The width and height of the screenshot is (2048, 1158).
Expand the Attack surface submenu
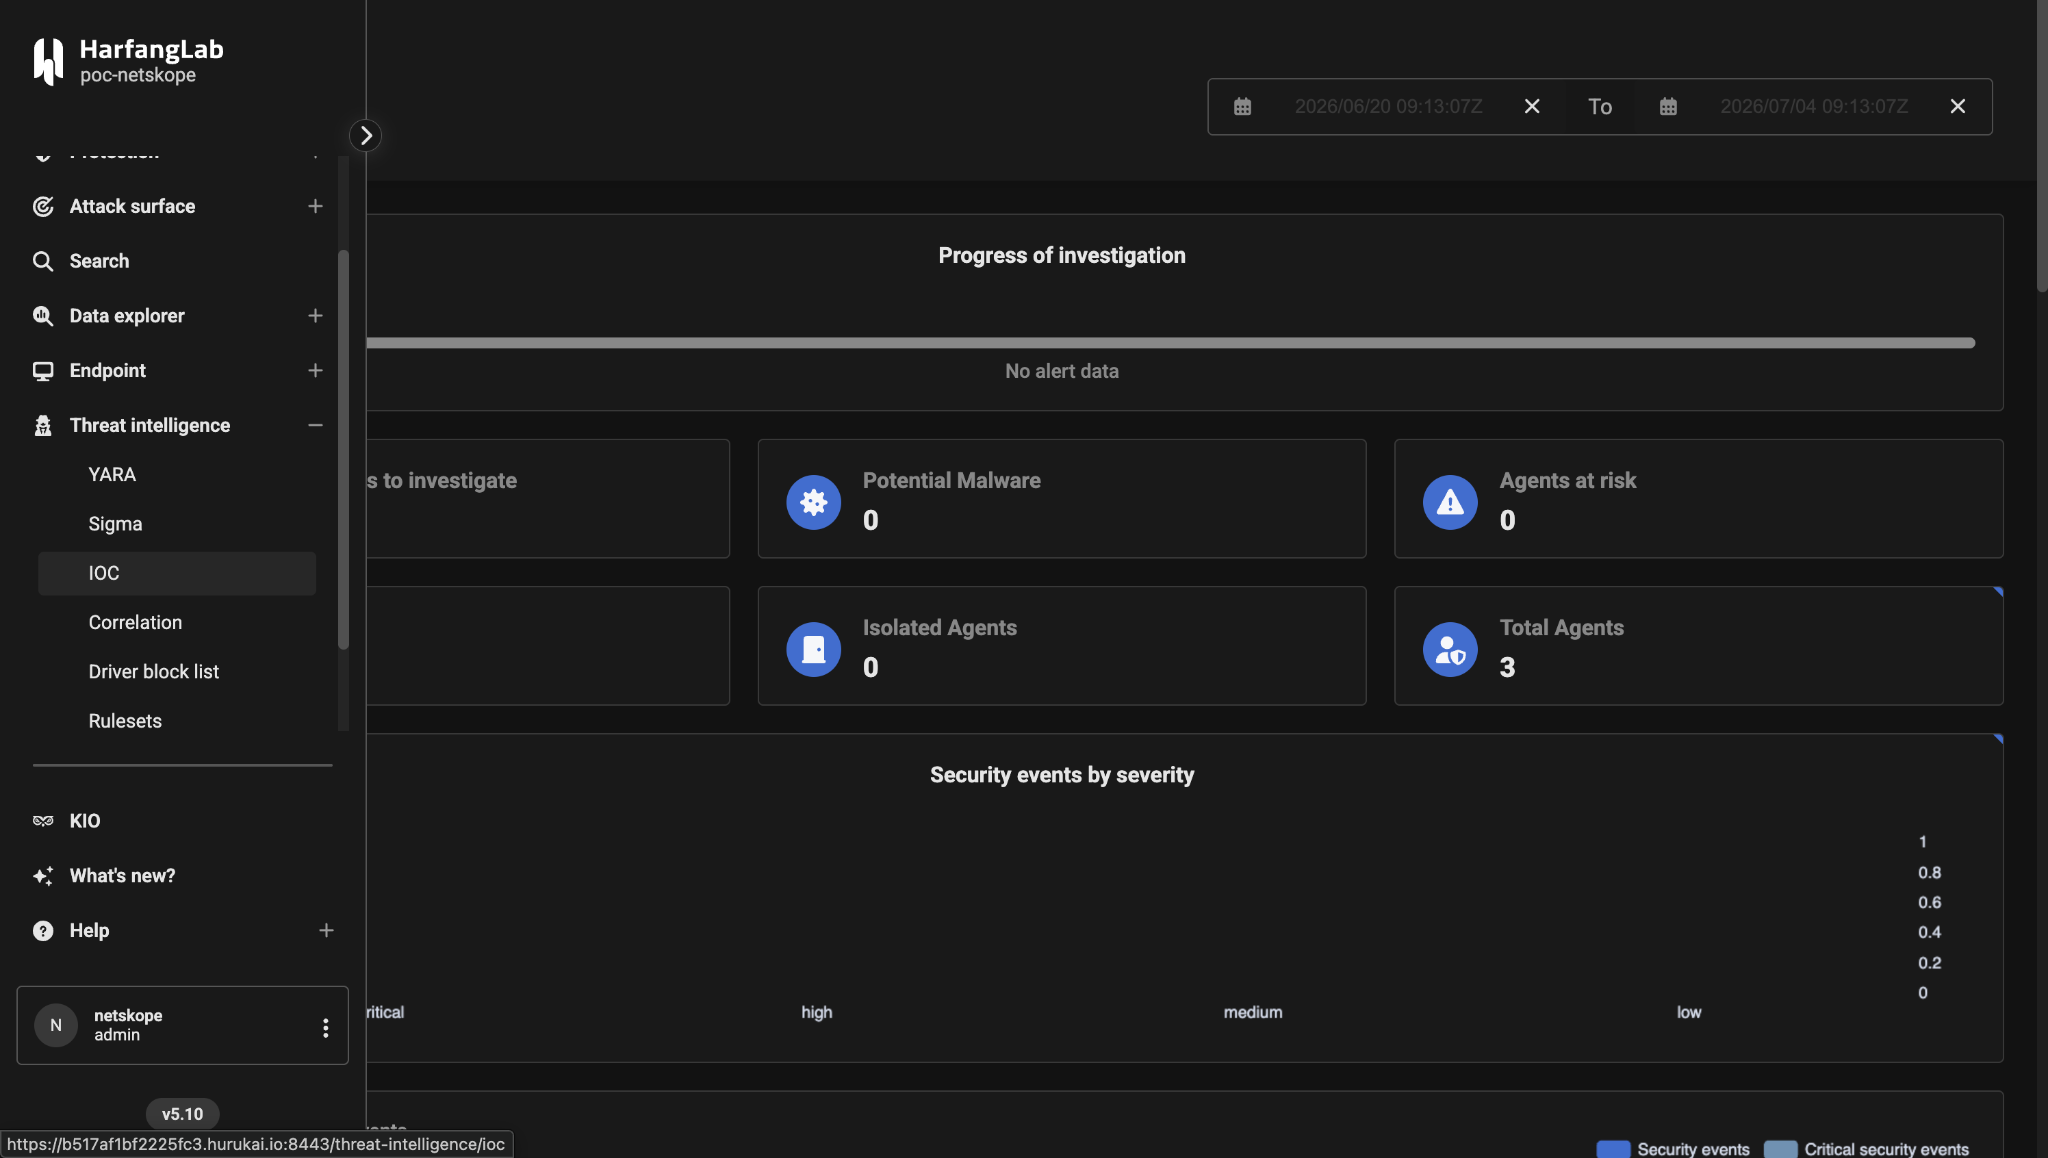[315, 206]
